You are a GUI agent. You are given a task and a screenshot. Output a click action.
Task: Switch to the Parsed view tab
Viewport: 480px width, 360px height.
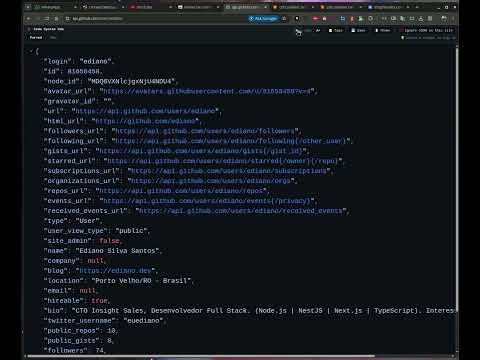36,37
